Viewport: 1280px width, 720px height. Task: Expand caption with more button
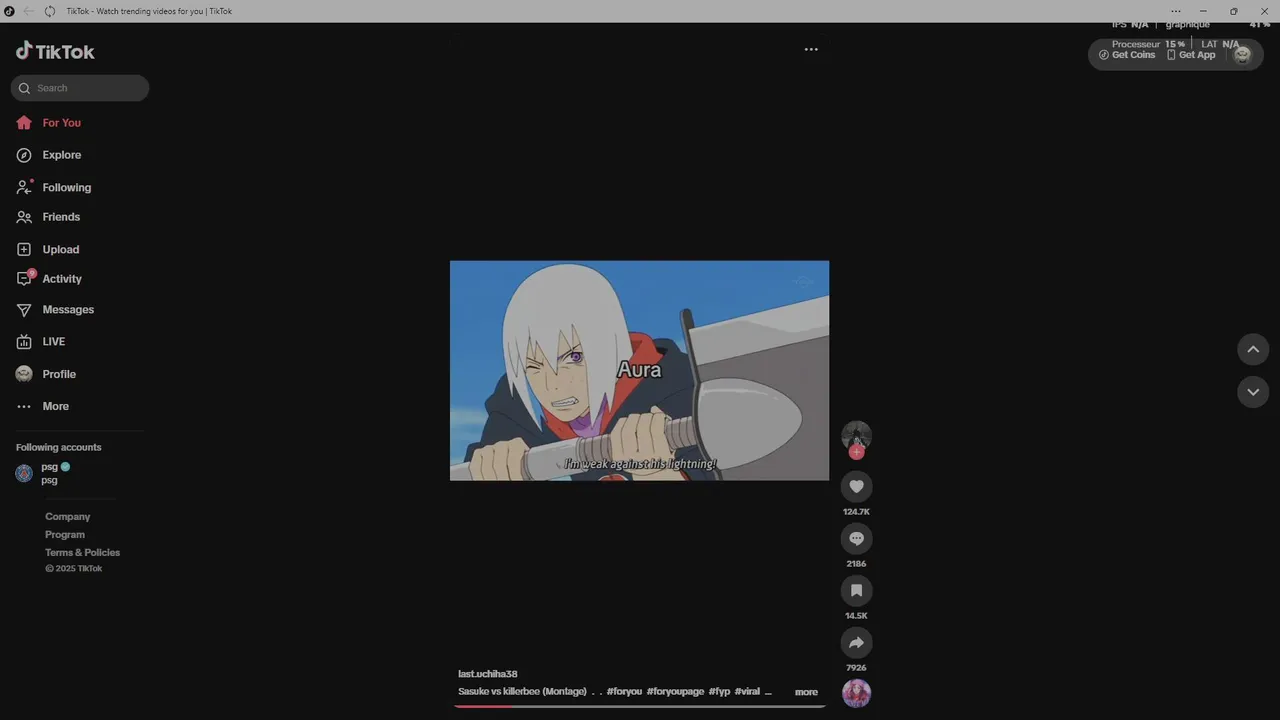coord(806,692)
